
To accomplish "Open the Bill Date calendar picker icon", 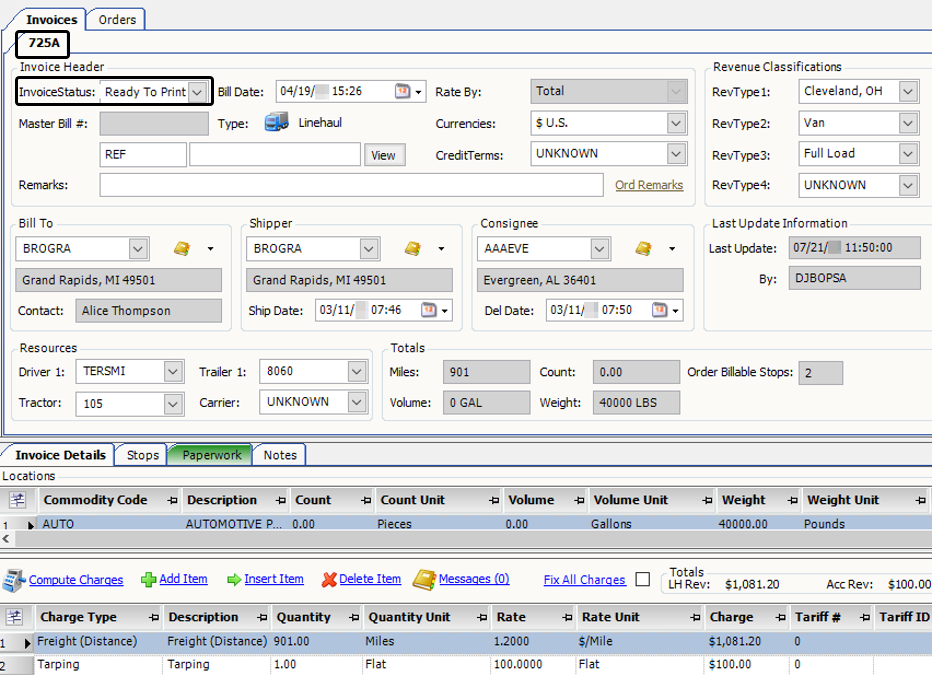I will coord(402,91).
